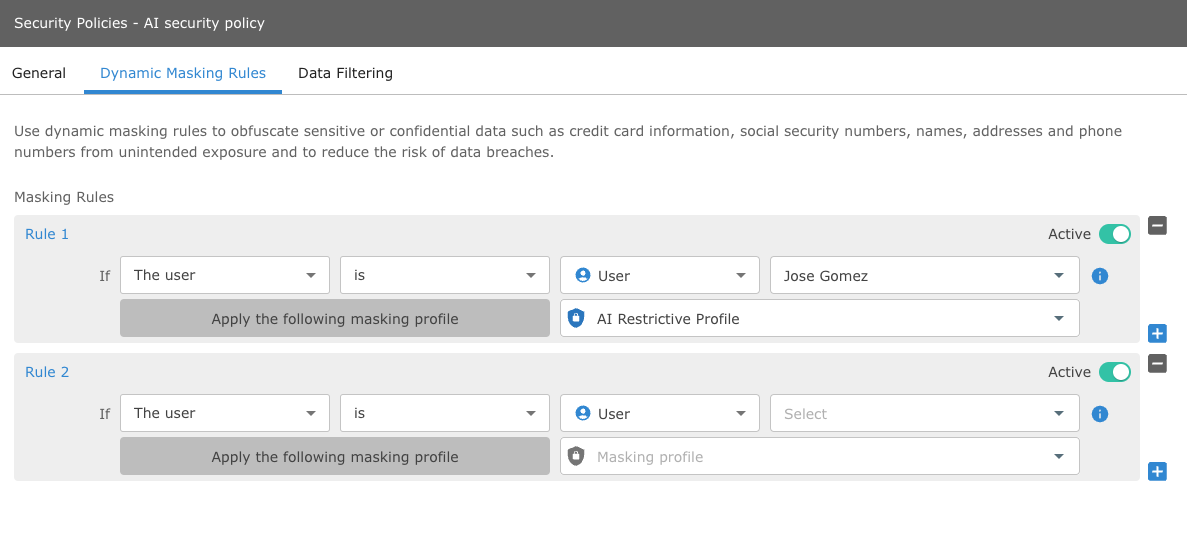
Task: Disable the Active toggle for Rule 1
Action: (1114, 234)
